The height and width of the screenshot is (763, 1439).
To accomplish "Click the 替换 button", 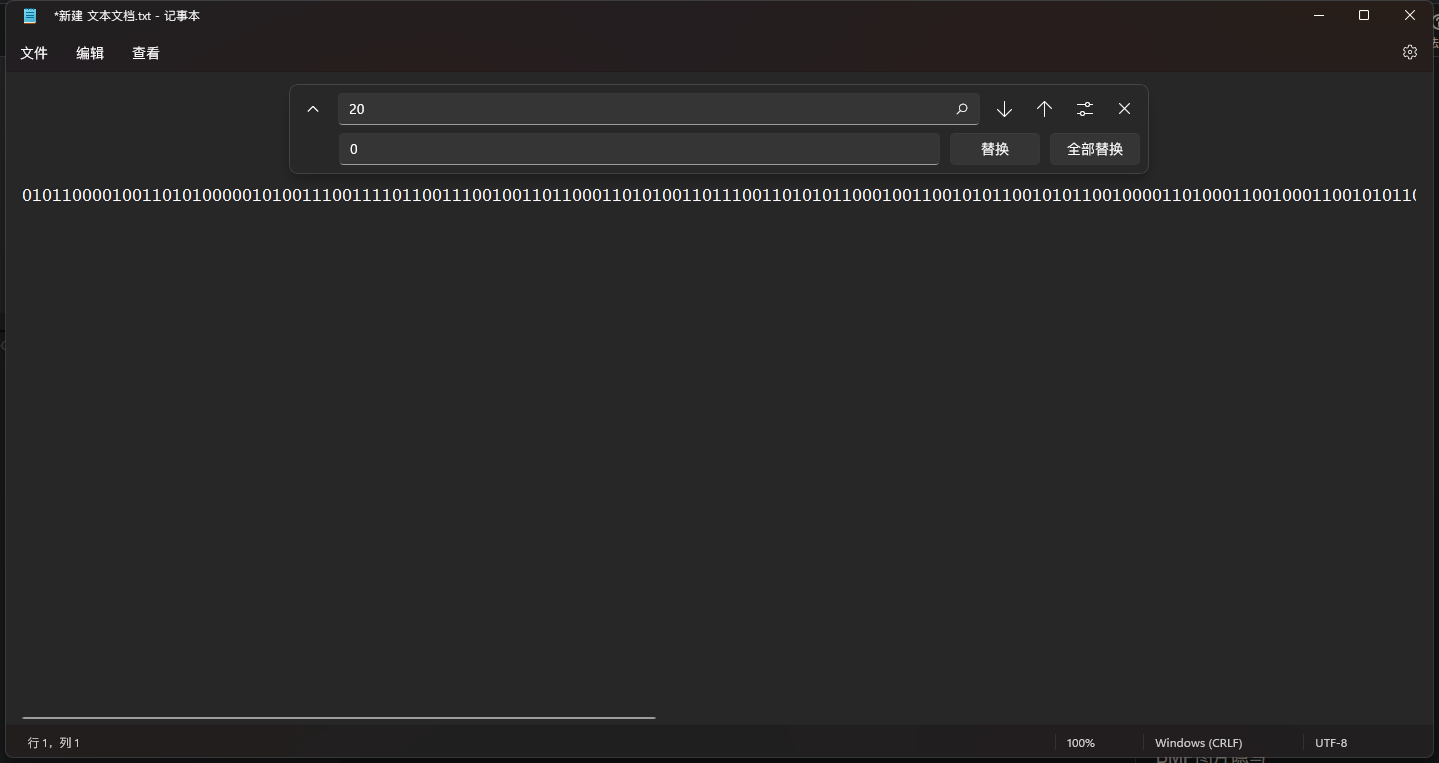I will pyautogui.click(x=995, y=149).
